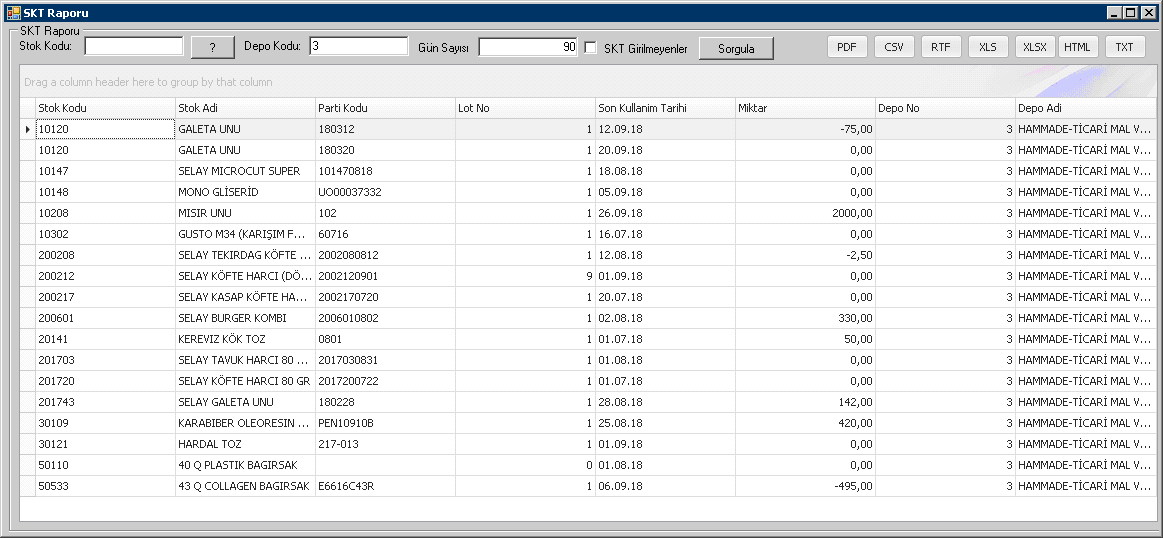
Task: Select the row indicator of first row
Action: coord(27,129)
